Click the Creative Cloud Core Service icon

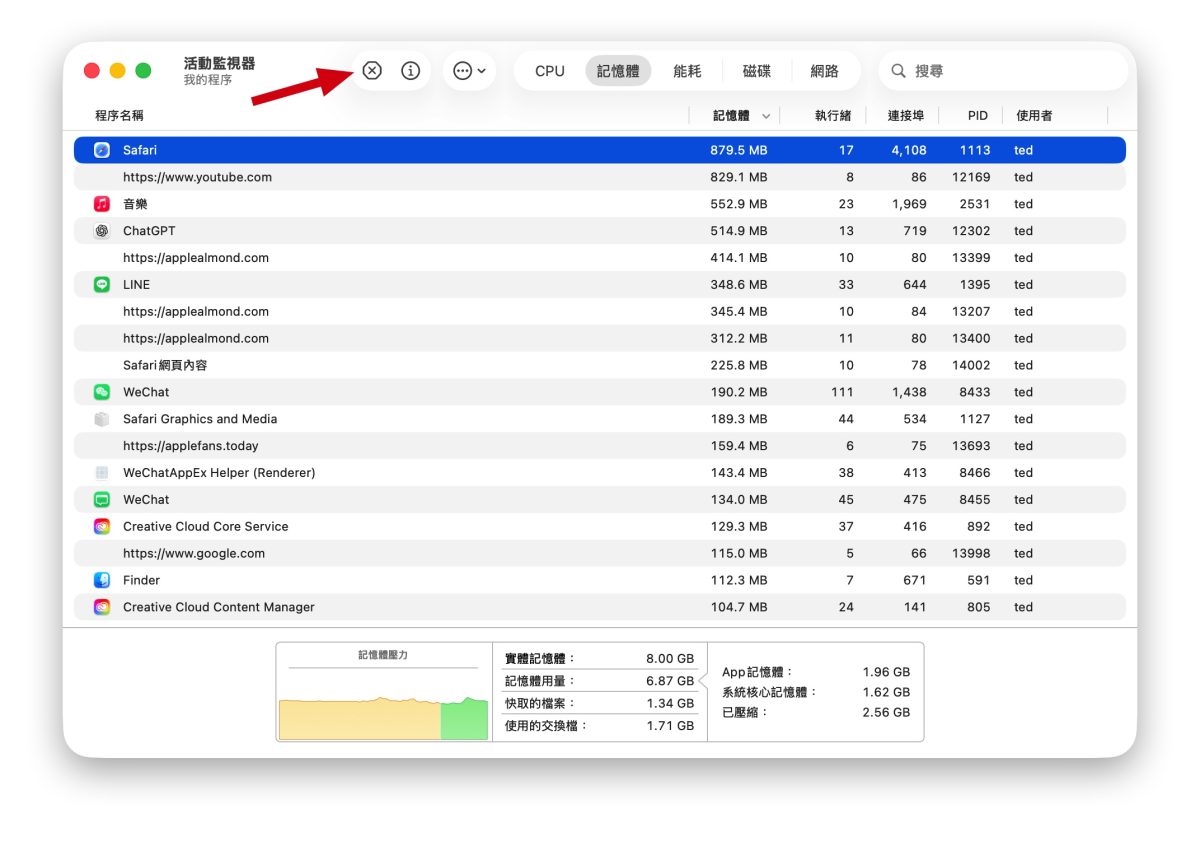click(102, 527)
